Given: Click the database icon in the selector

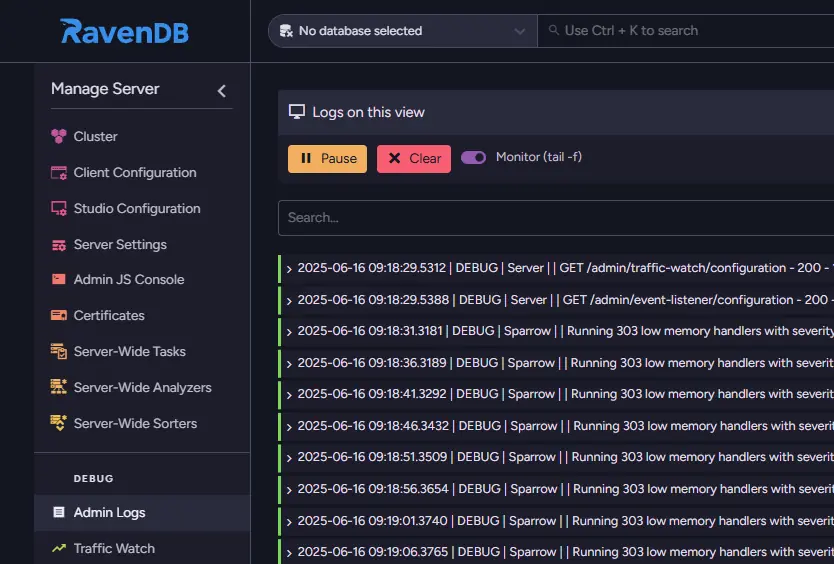Looking at the screenshot, I should point(286,31).
